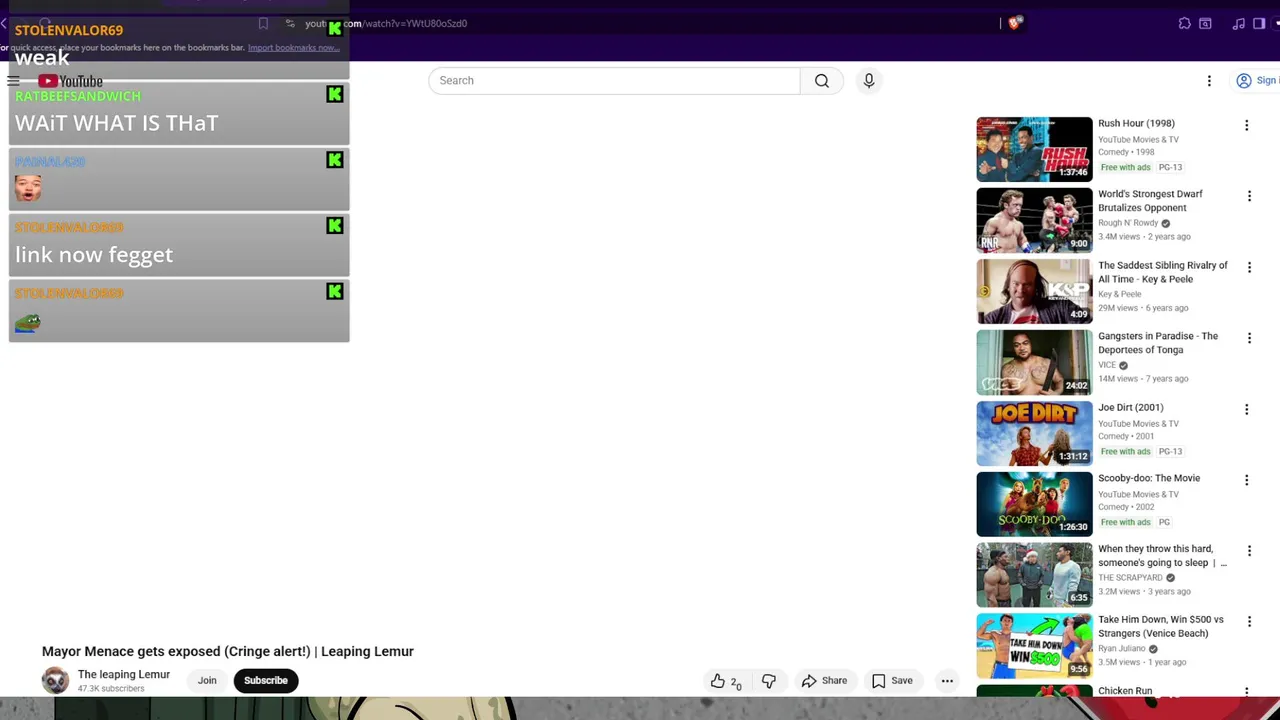
Task: Open Brave Shields lion icon
Action: pyautogui.click(x=1015, y=23)
